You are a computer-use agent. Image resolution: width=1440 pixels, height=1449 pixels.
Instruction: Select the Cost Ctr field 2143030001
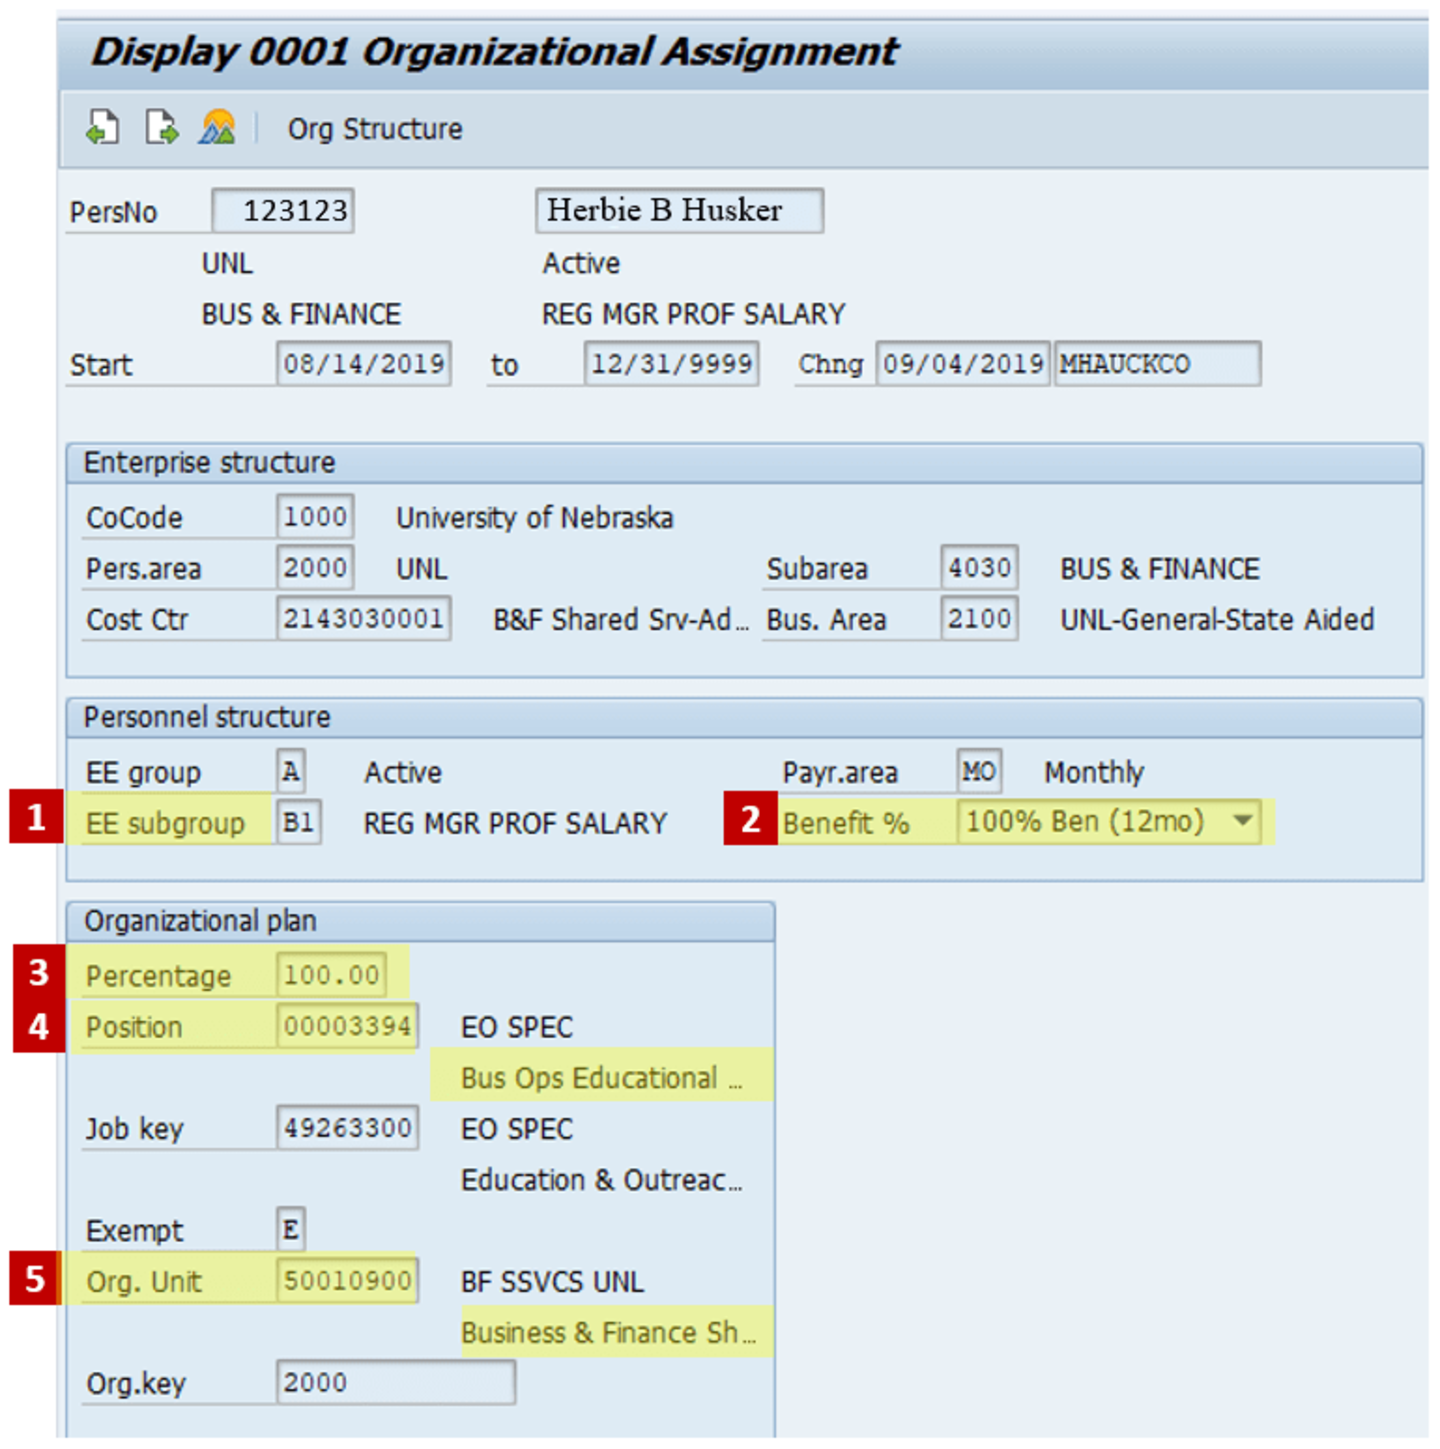coord(365,619)
